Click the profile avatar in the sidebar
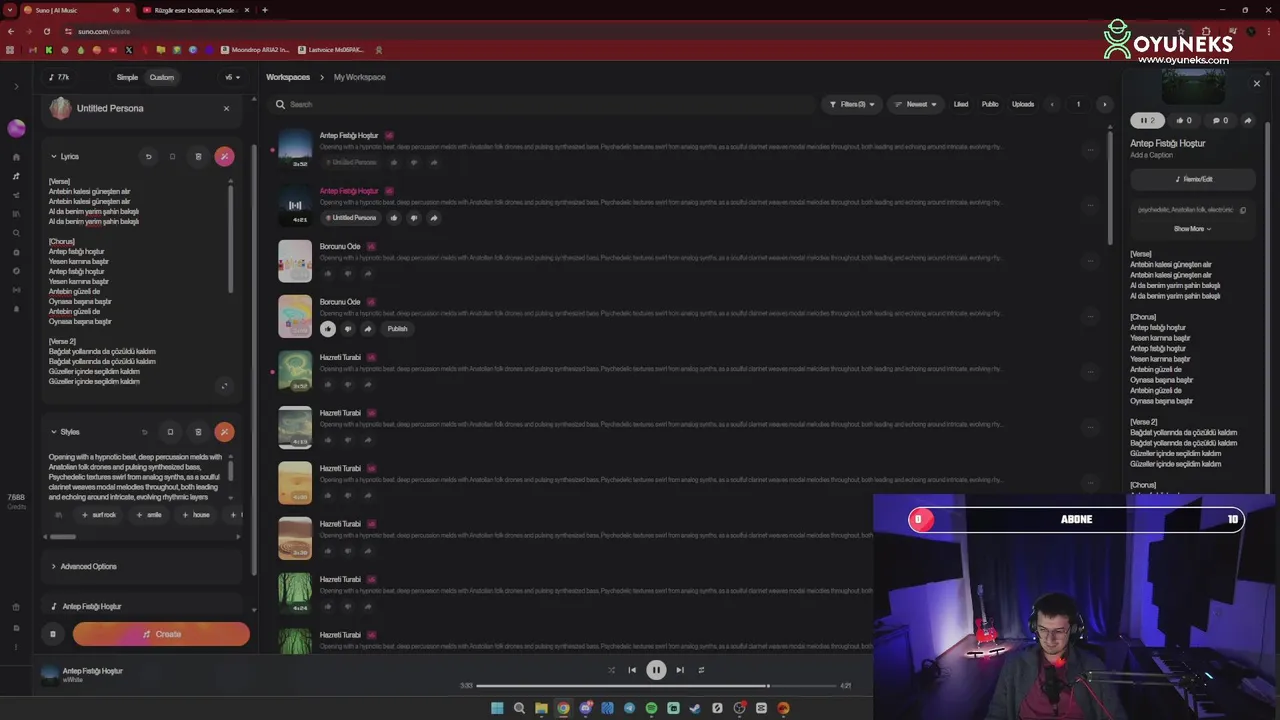Screen dimensions: 1280x720 point(16,128)
